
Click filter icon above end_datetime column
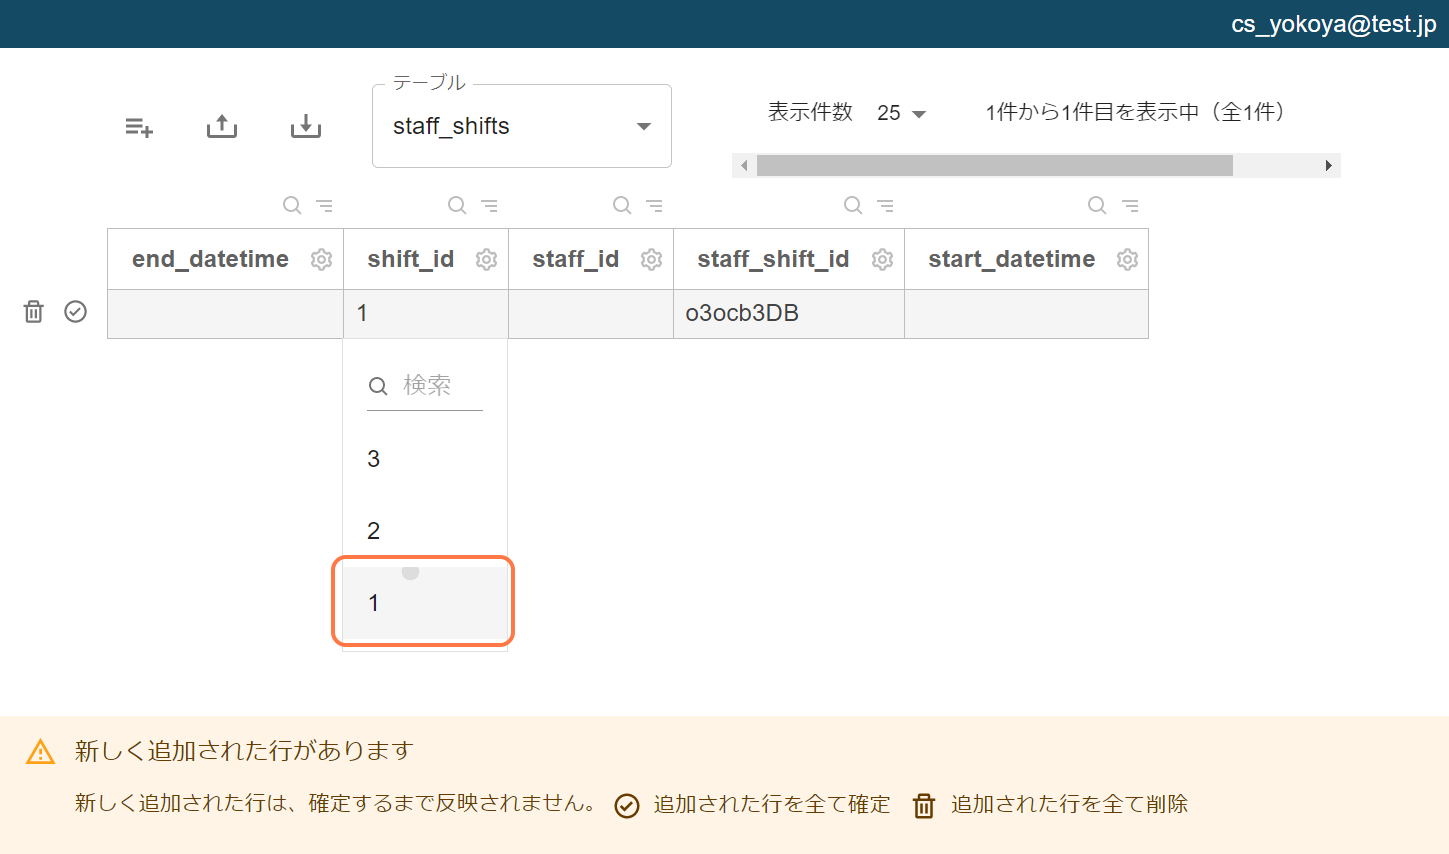(325, 205)
